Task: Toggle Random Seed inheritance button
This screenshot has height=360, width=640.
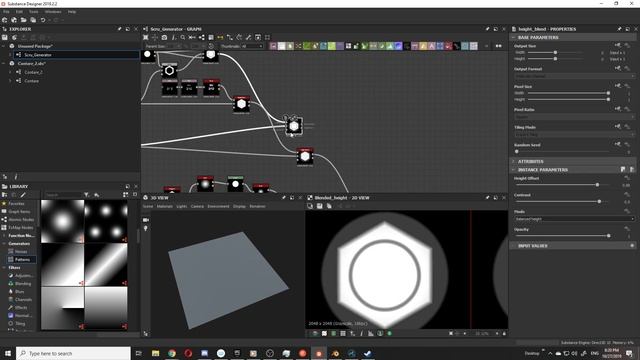Action: click(618, 144)
